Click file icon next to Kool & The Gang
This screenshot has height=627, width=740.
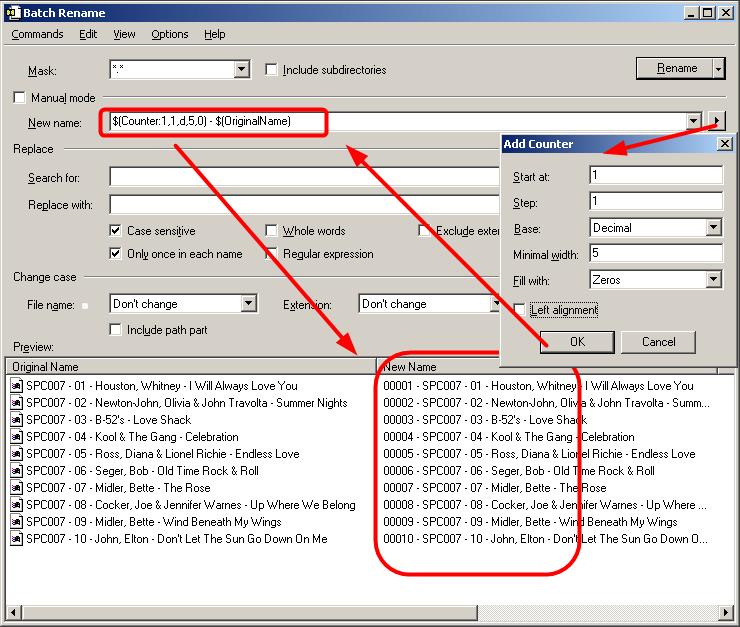tap(17, 437)
